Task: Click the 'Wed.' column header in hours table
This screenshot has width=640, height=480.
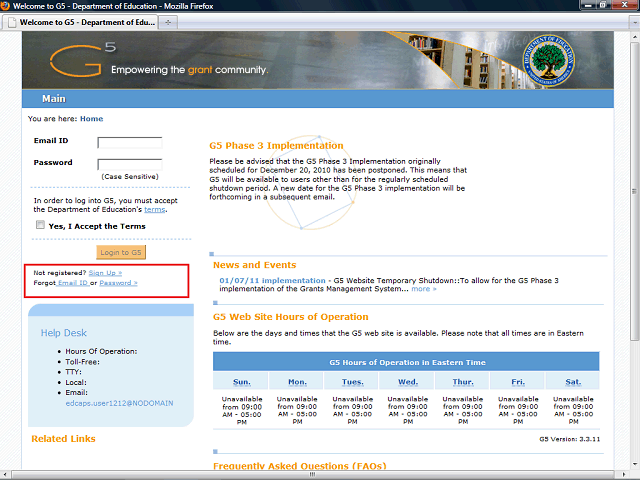Action: (x=407, y=382)
